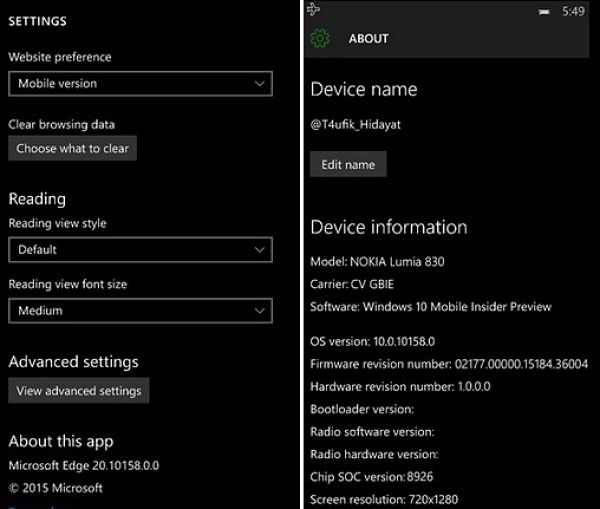Click the Reading section heading
Image resolution: width=600 pixels, height=509 pixels.
click(37, 199)
